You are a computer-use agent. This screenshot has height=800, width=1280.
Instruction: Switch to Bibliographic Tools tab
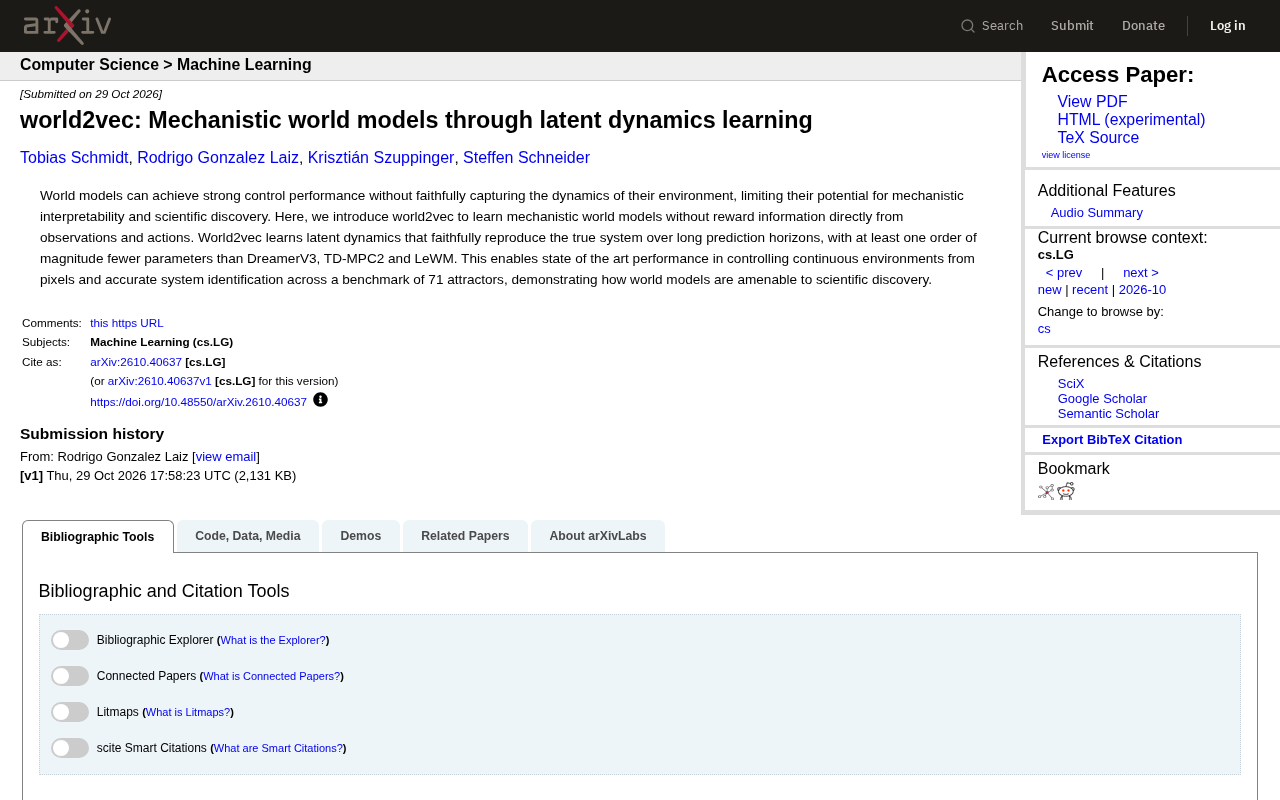[x=98, y=537]
